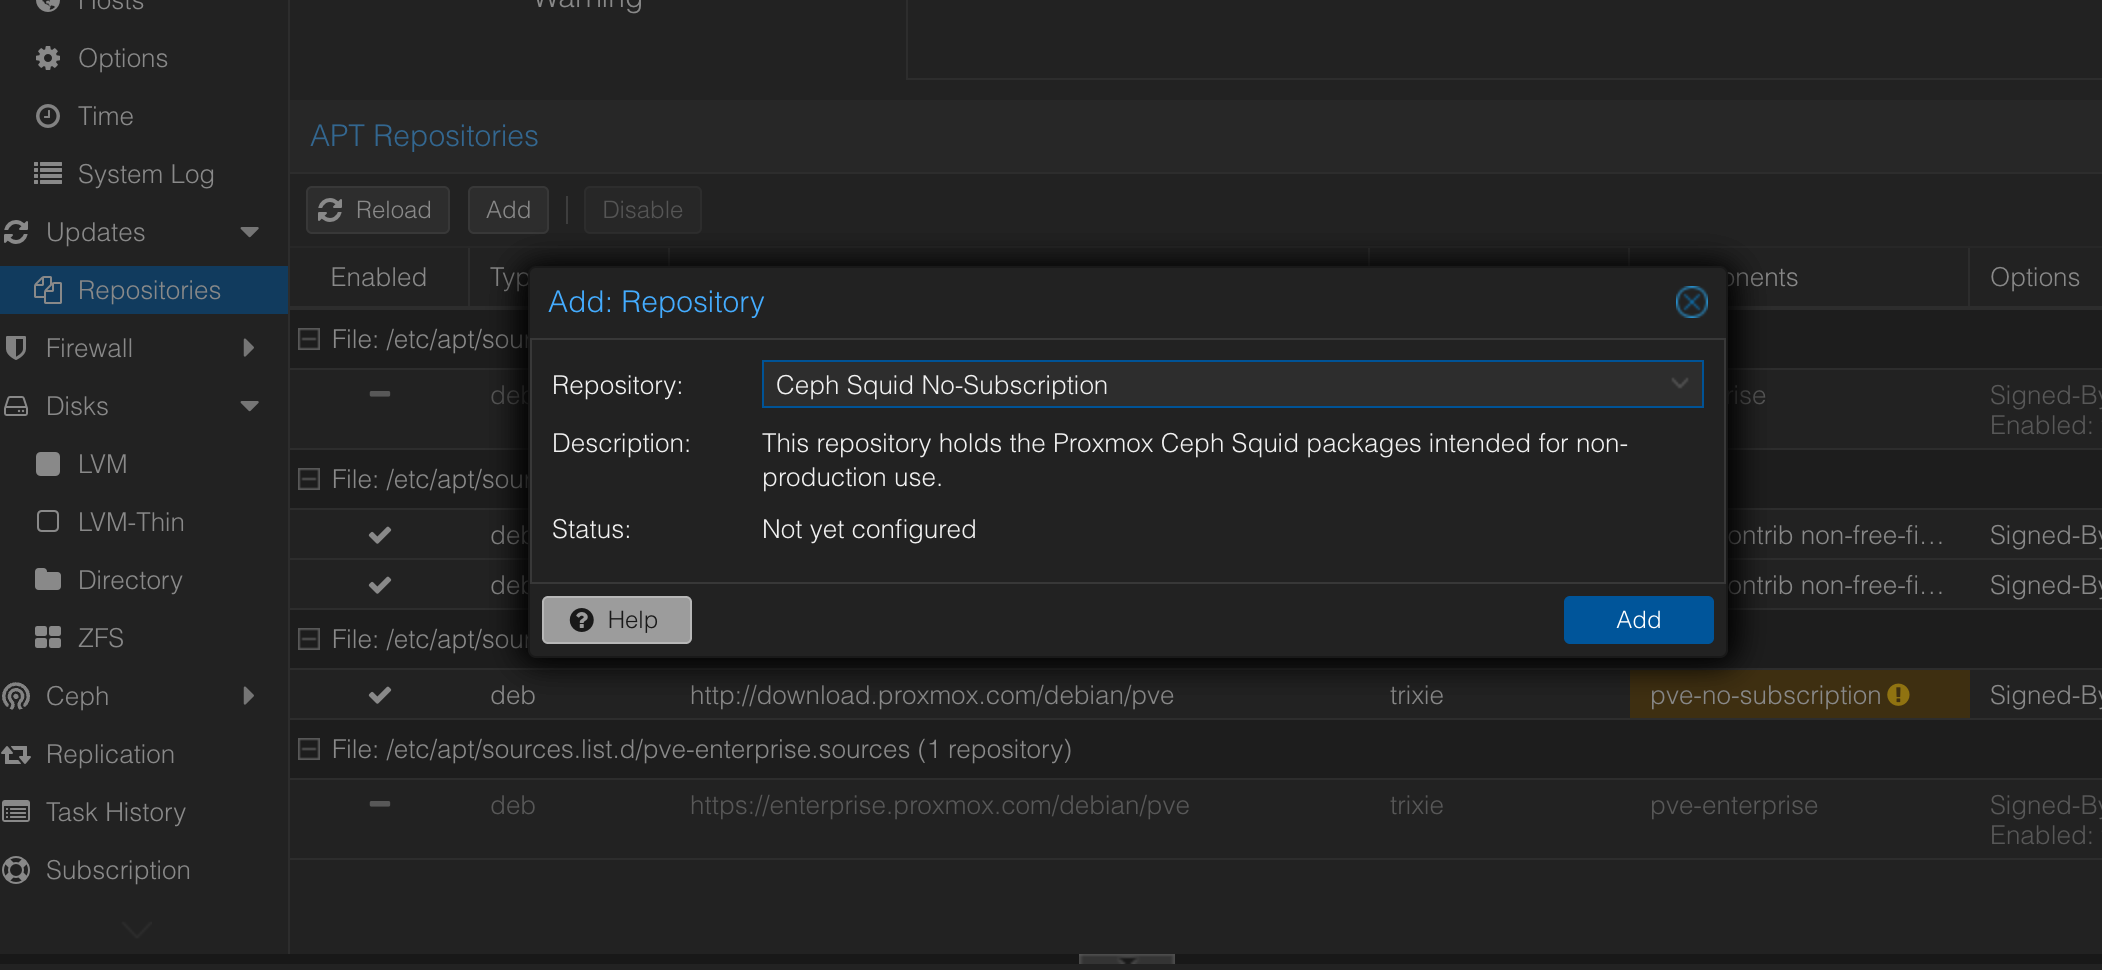
Task: Collapse the pve-enterprise.sources file group
Action: click(309, 749)
